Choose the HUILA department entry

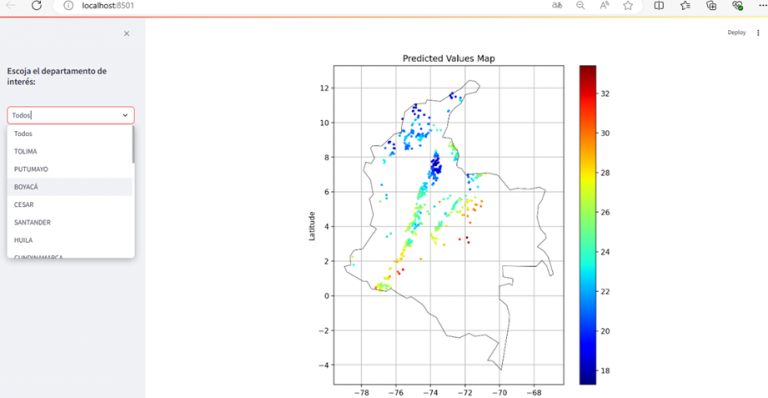[70, 240]
